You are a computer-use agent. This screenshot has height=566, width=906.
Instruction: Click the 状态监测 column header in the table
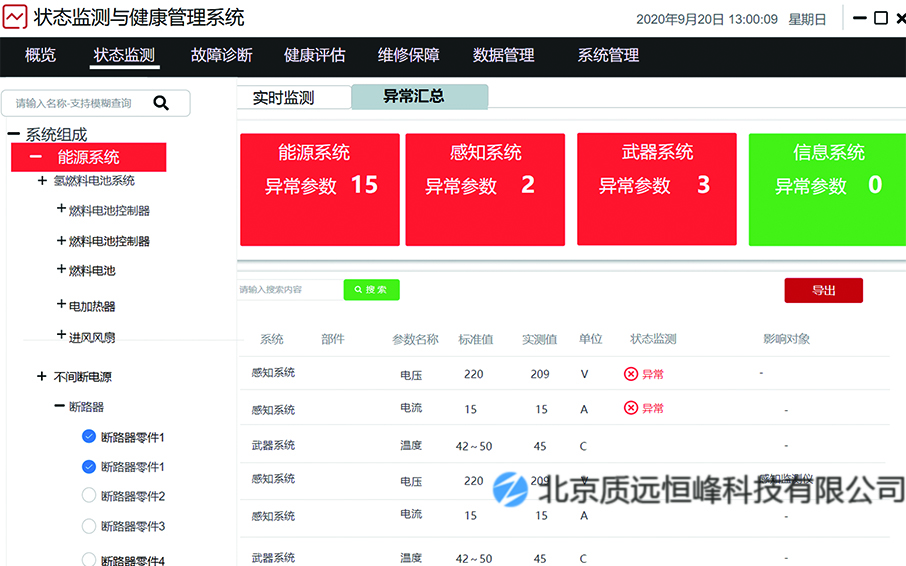653,339
